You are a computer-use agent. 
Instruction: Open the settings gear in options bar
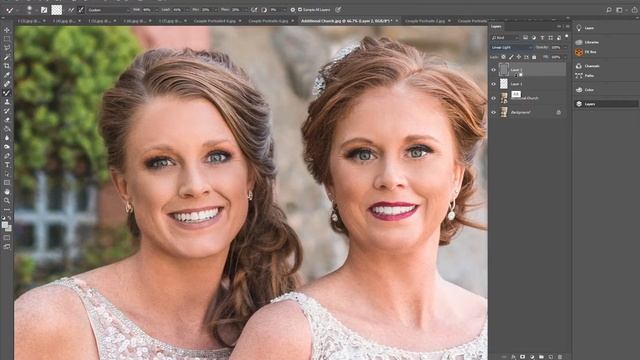(x=293, y=9)
